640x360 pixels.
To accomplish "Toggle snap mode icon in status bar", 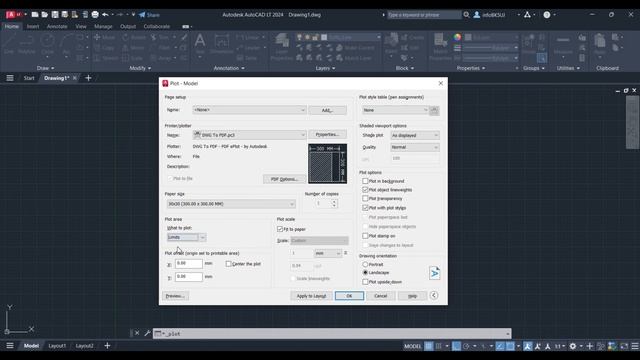I will pyautogui.click(x=438, y=346).
